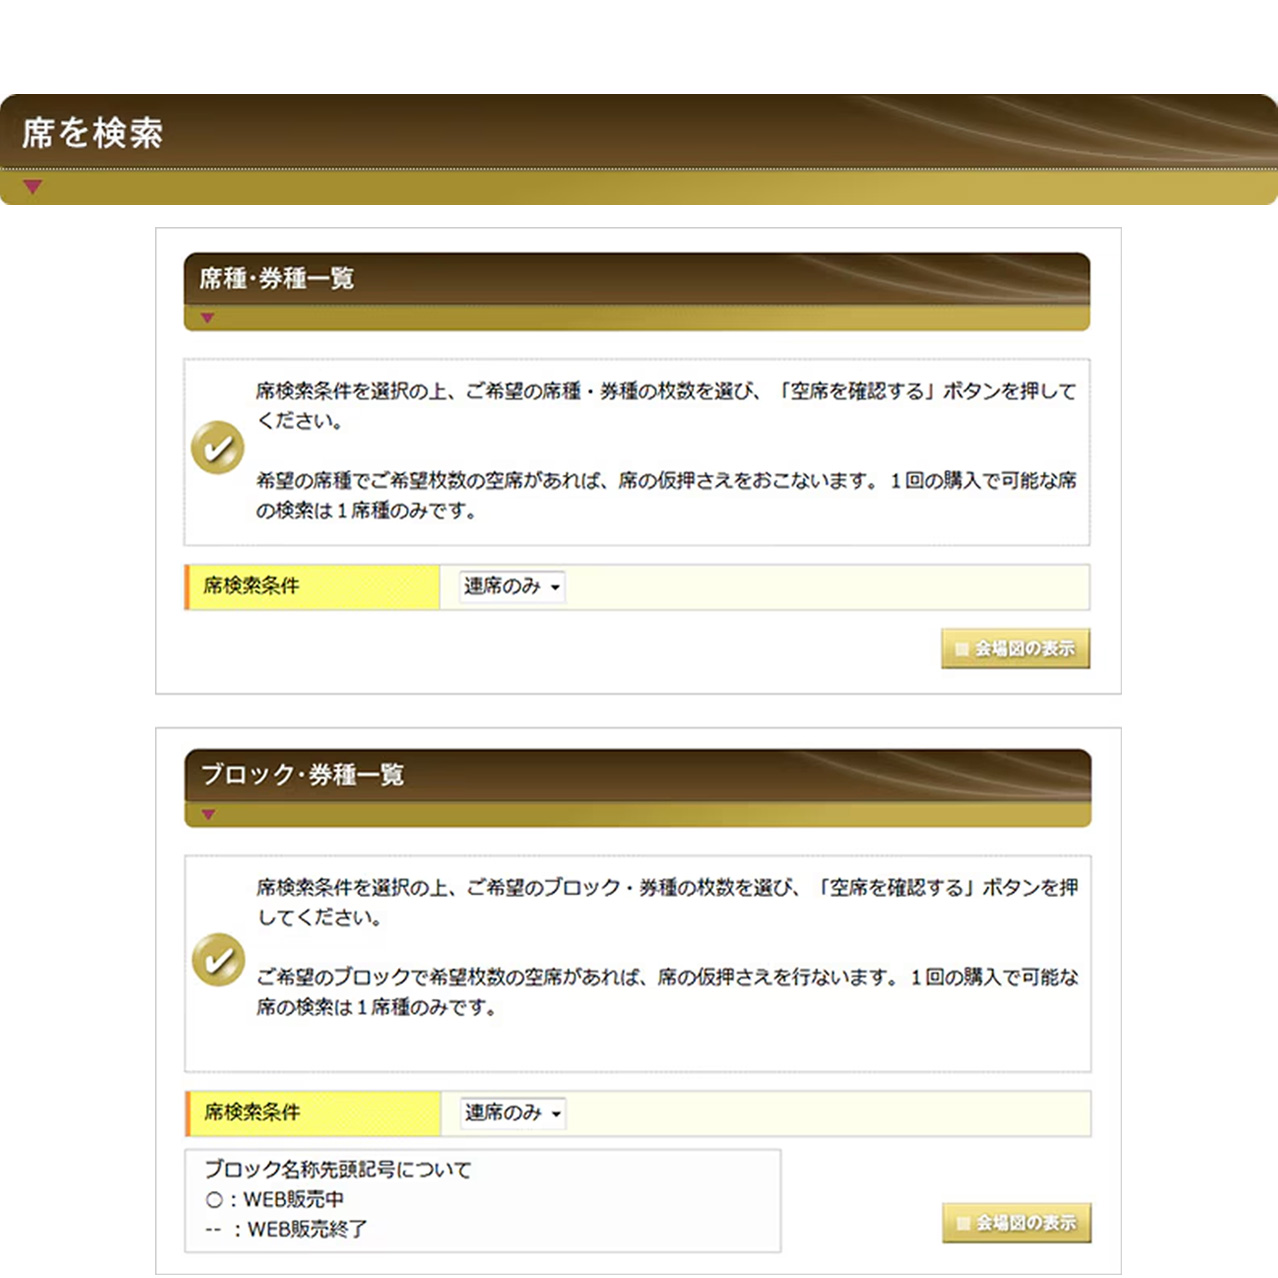Click the 席種・券種一覧 section heading
The width and height of the screenshot is (1278, 1278).
coord(277,278)
